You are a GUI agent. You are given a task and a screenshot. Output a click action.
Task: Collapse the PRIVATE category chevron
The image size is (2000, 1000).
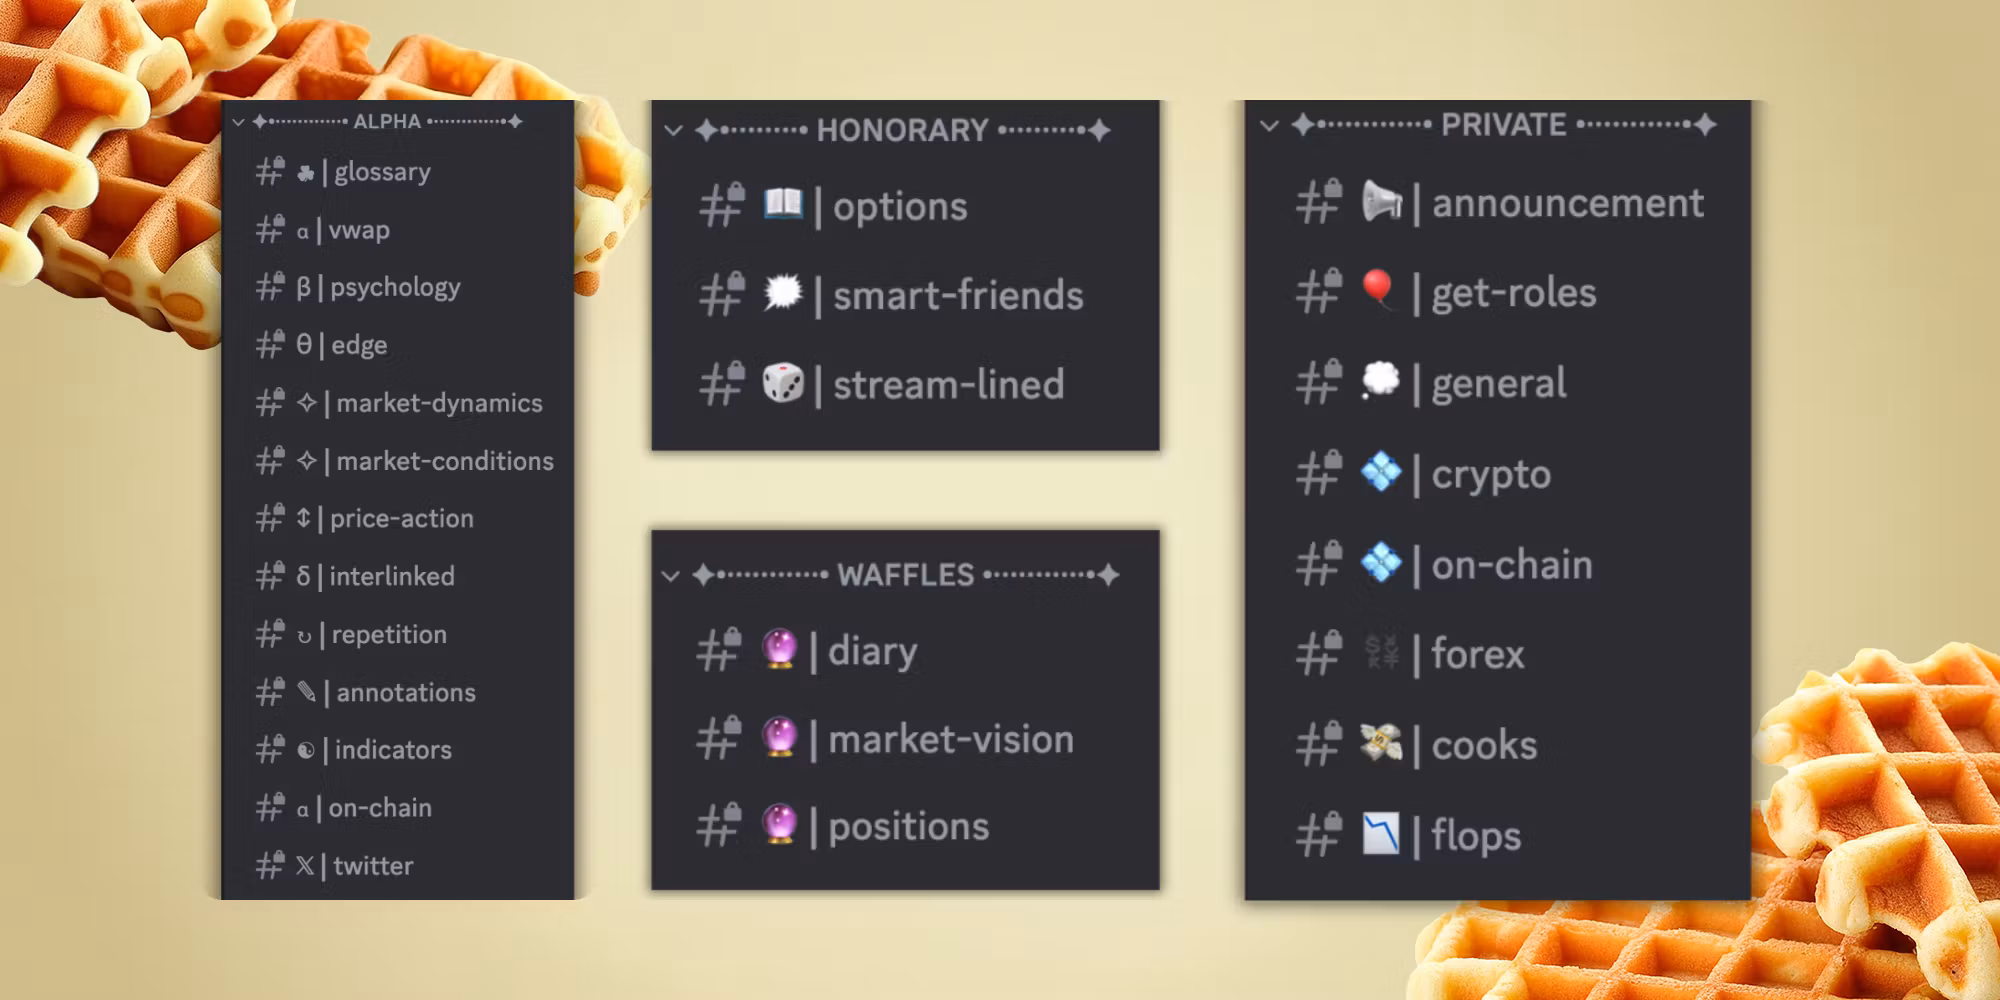[x=1269, y=126]
